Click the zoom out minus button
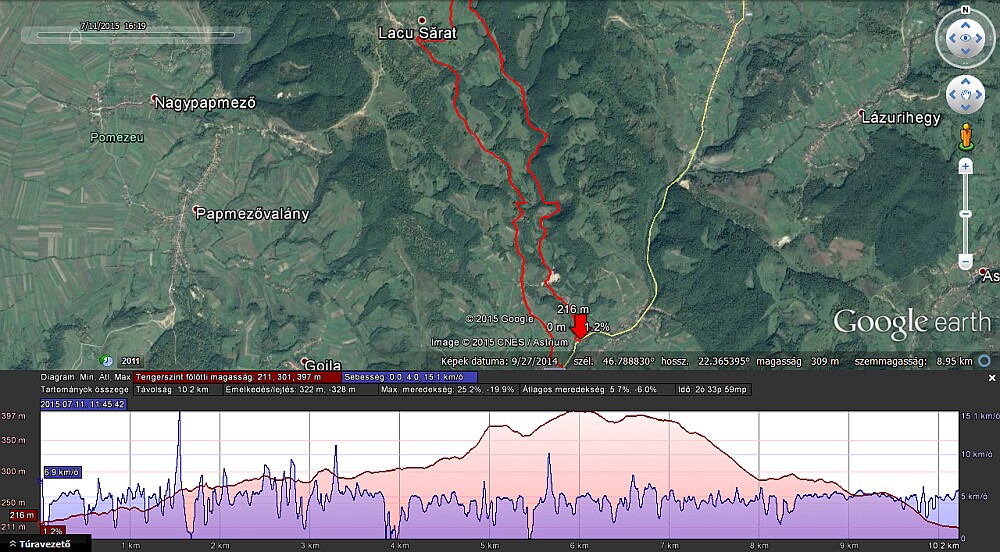Image resolution: width=1000 pixels, height=552 pixels. pyautogui.click(x=965, y=262)
